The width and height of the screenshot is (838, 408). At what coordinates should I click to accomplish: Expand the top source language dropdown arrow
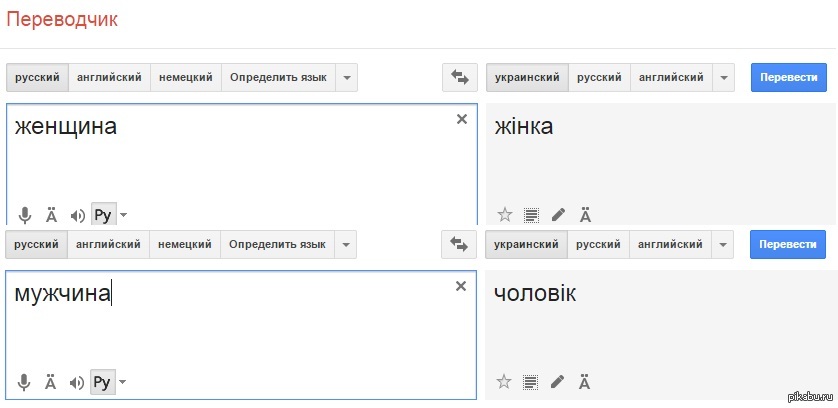(x=346, y=77)
